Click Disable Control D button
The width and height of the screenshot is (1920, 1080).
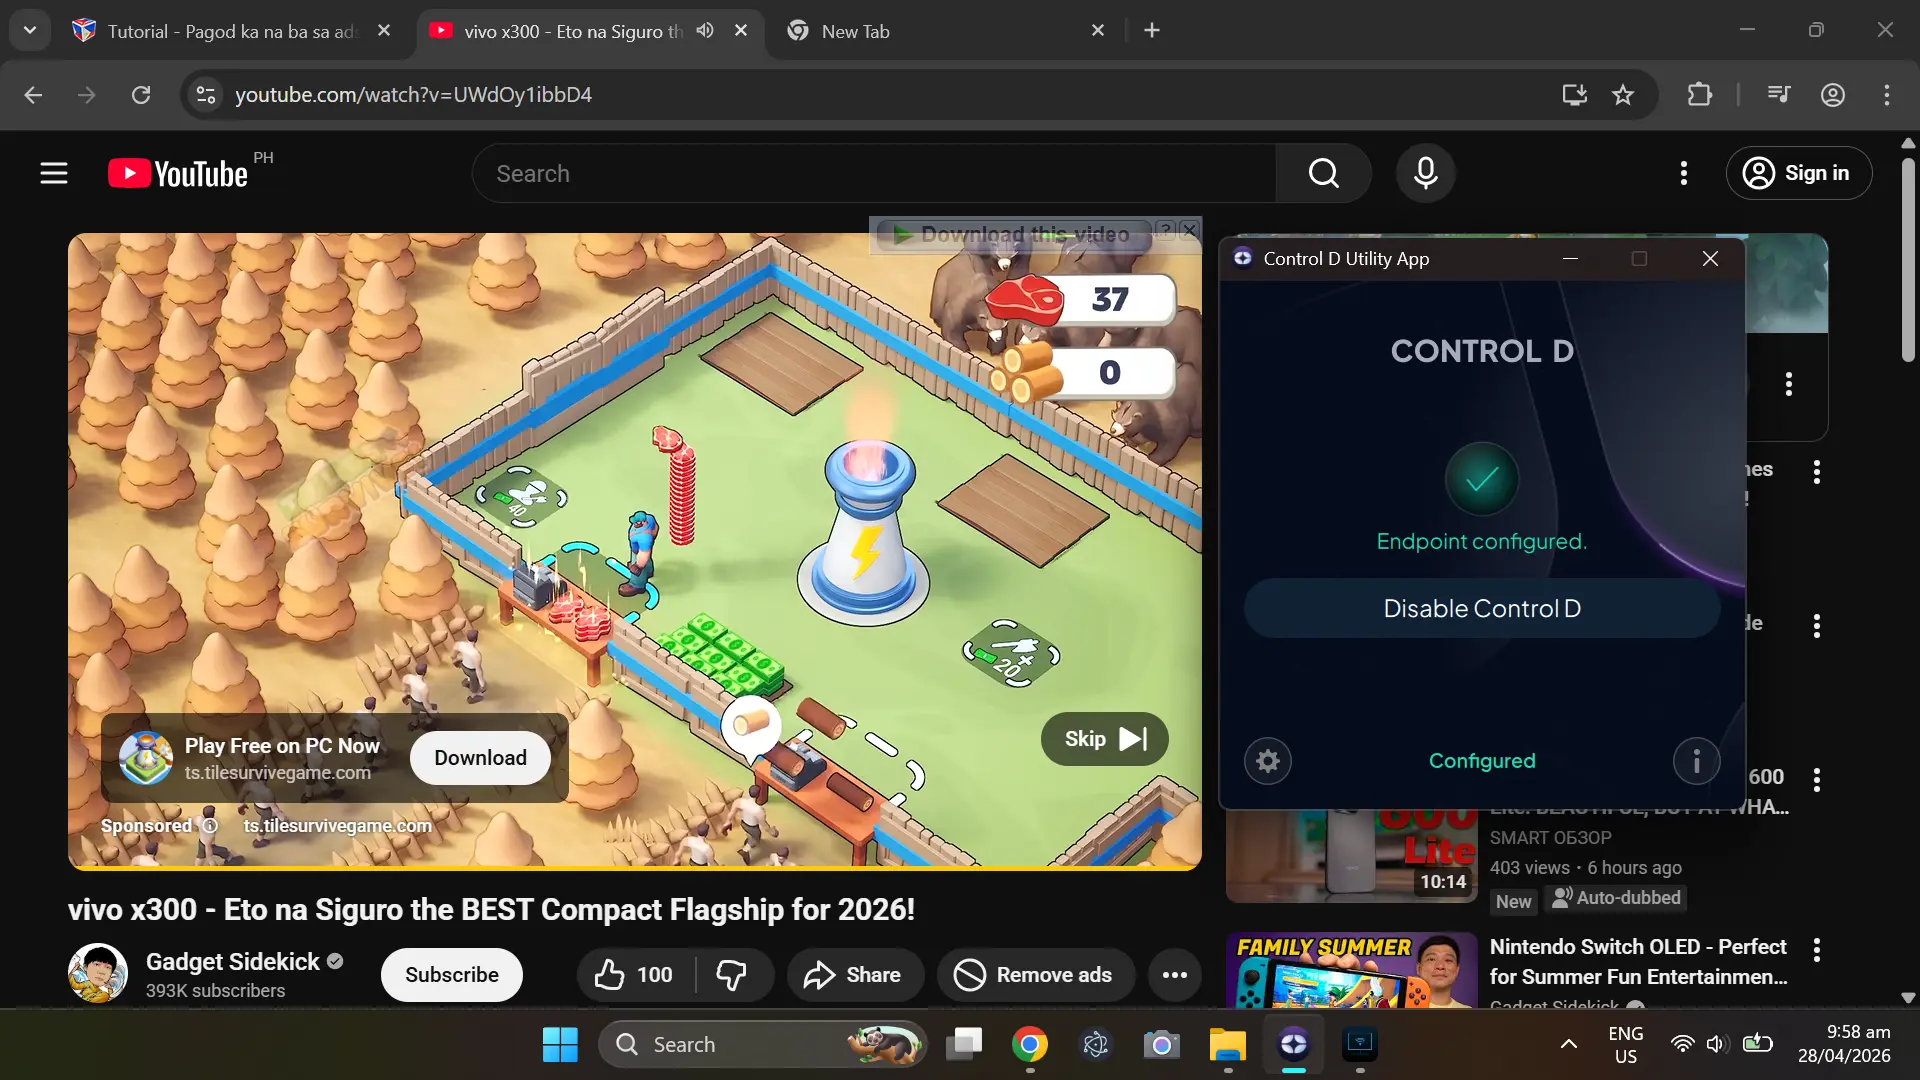pos(1482,608)
